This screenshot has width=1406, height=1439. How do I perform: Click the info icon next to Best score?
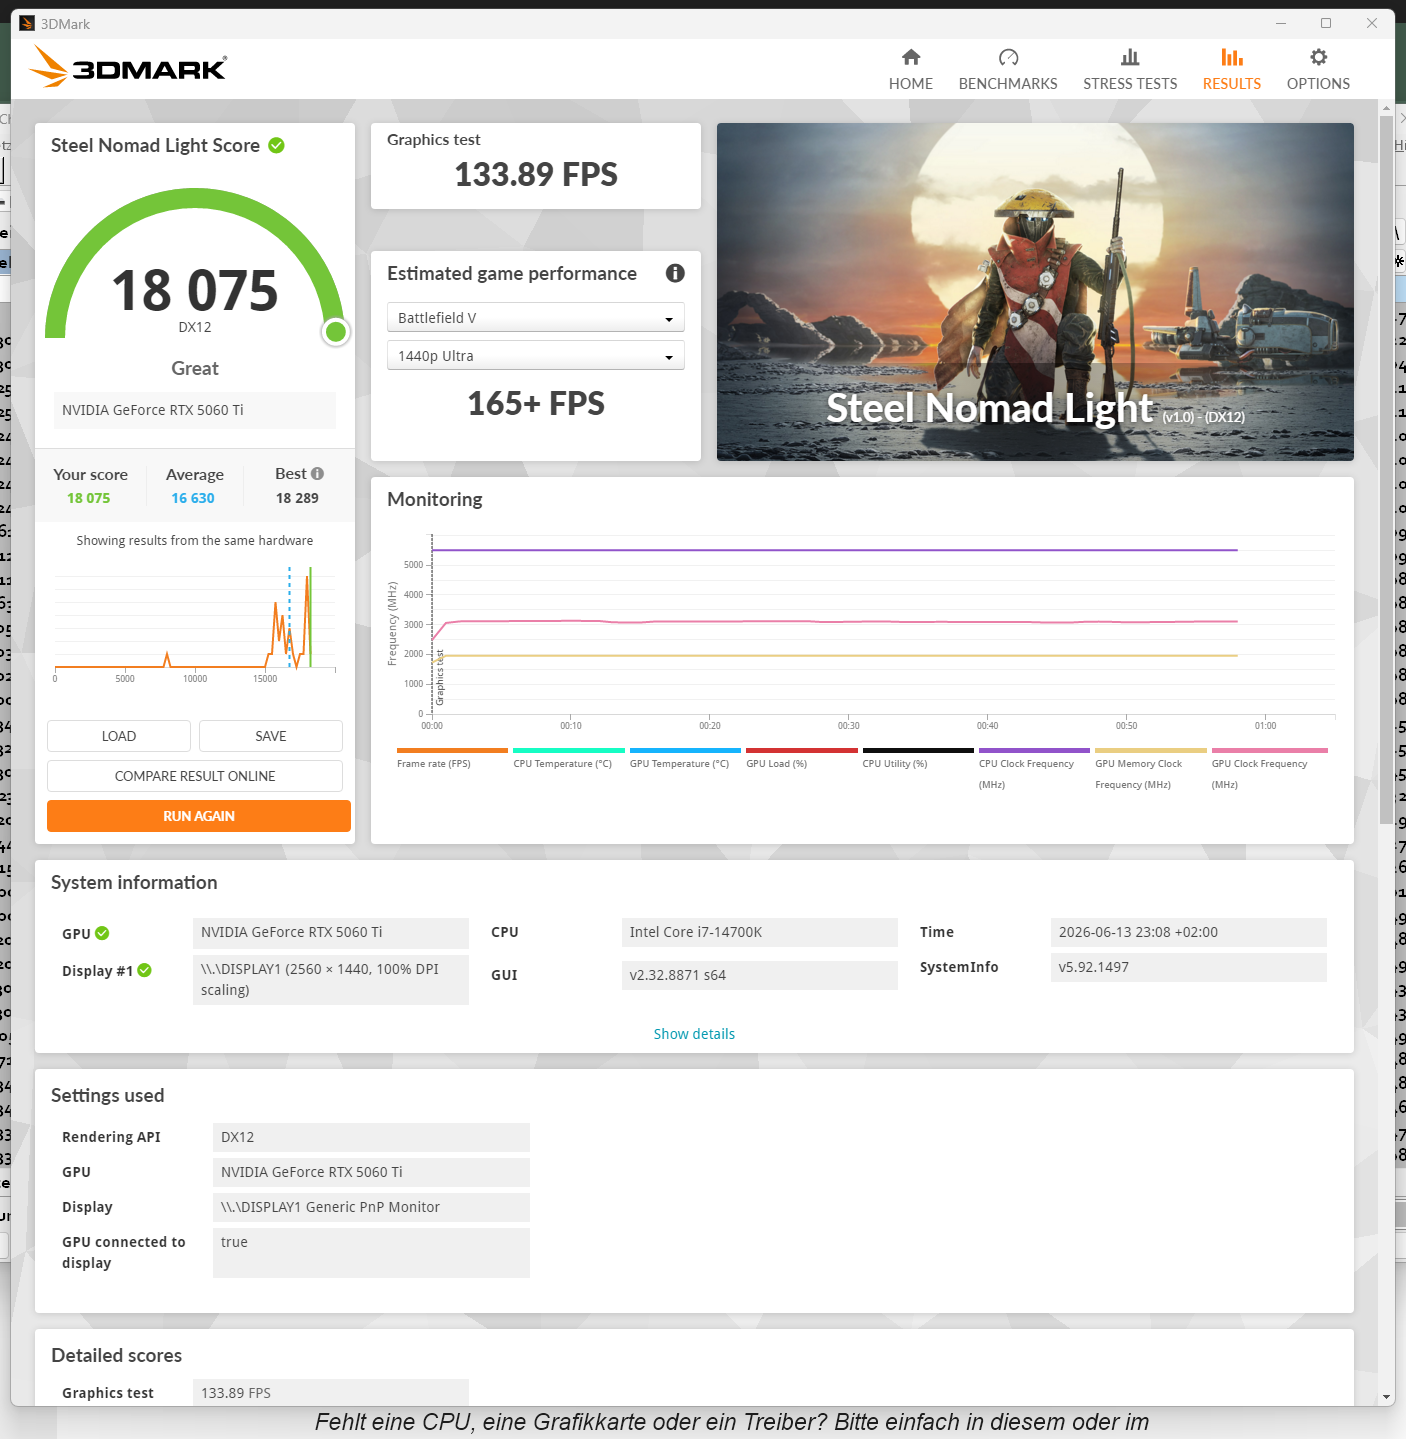(x=317, y=474)
